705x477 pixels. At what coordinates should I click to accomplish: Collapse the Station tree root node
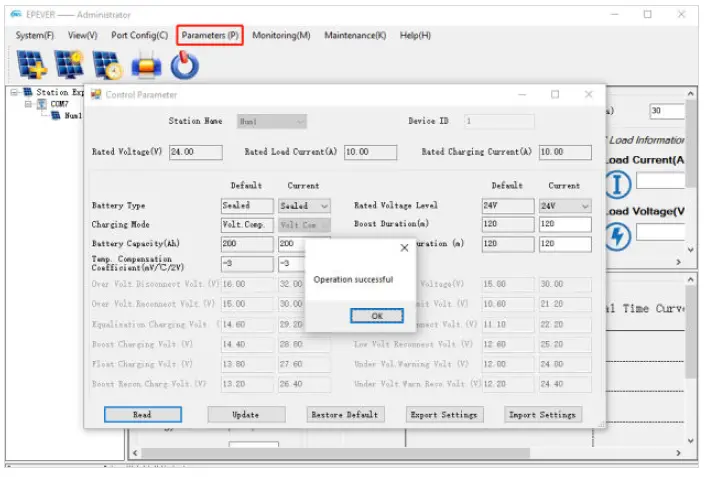[x=14, y=93]
